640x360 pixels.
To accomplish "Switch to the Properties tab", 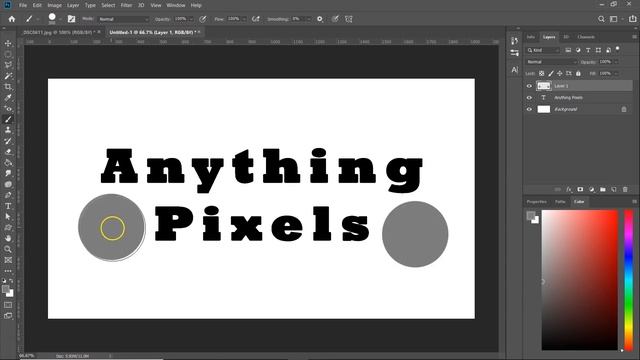I will pos(536,202).
